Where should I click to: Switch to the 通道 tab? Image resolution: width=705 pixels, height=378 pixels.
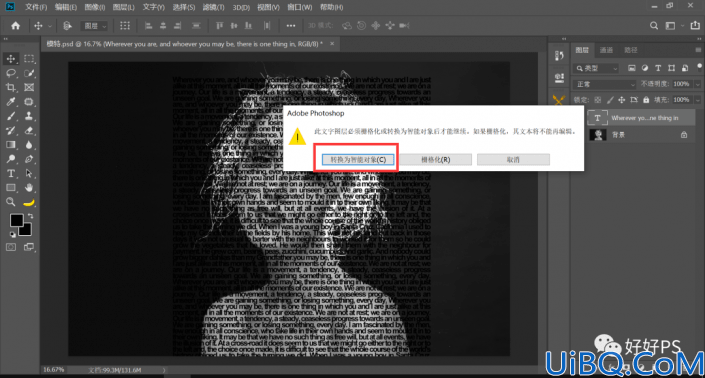(x=606, y=50)
